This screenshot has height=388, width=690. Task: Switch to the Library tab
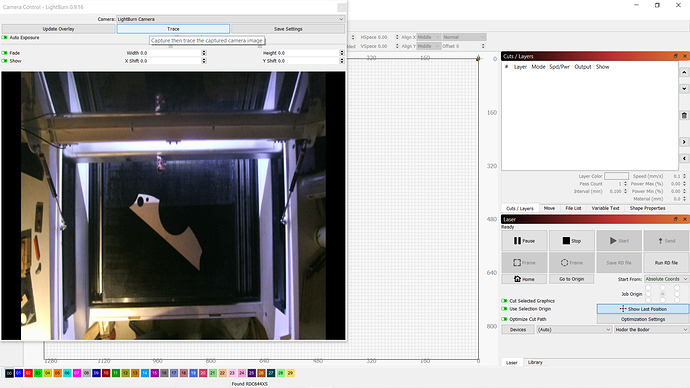click(535, 362)
